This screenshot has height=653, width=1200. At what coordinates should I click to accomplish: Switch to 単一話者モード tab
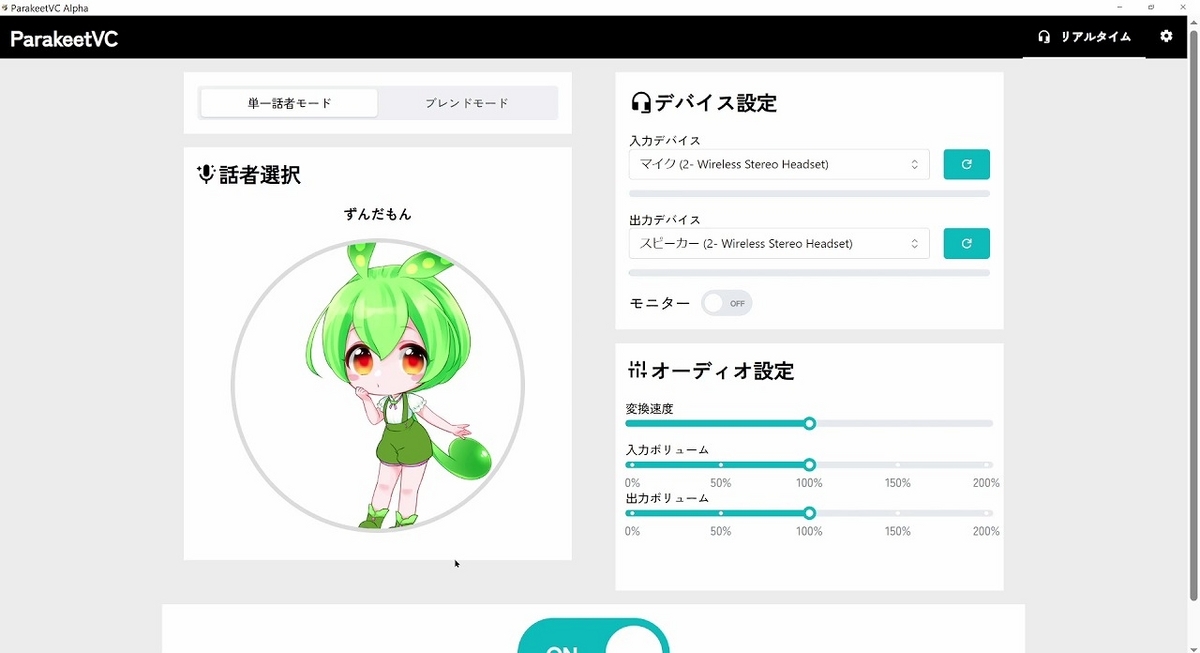[x=289, y=103]
